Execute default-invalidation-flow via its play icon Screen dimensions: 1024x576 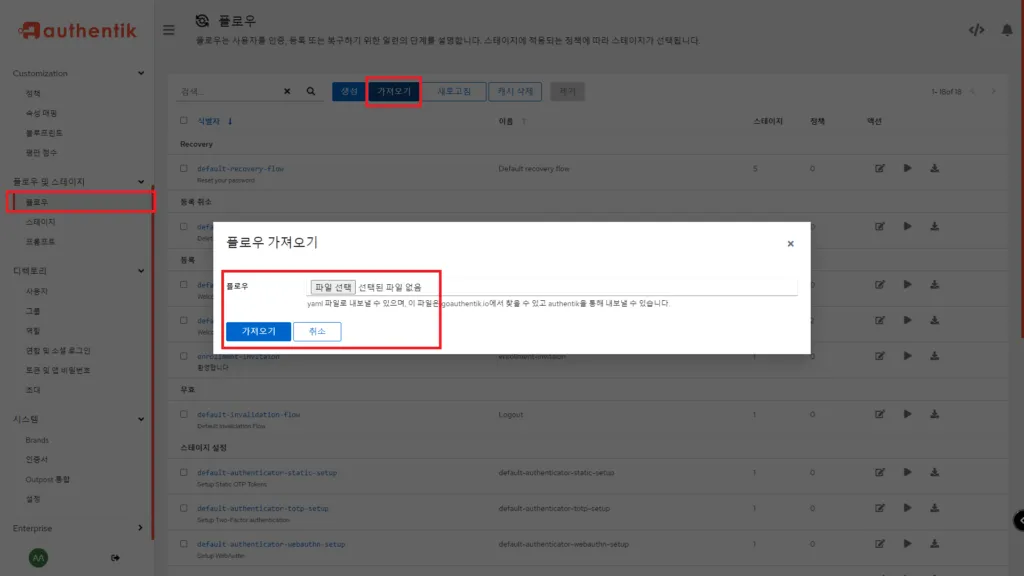pos(907,413)
